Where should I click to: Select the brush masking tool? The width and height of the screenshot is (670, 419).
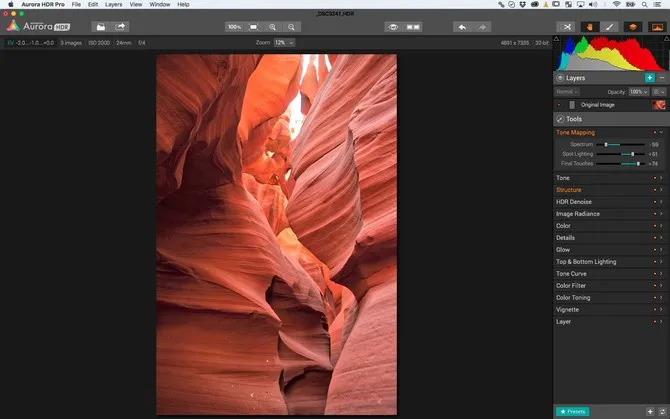click(610, 27)
